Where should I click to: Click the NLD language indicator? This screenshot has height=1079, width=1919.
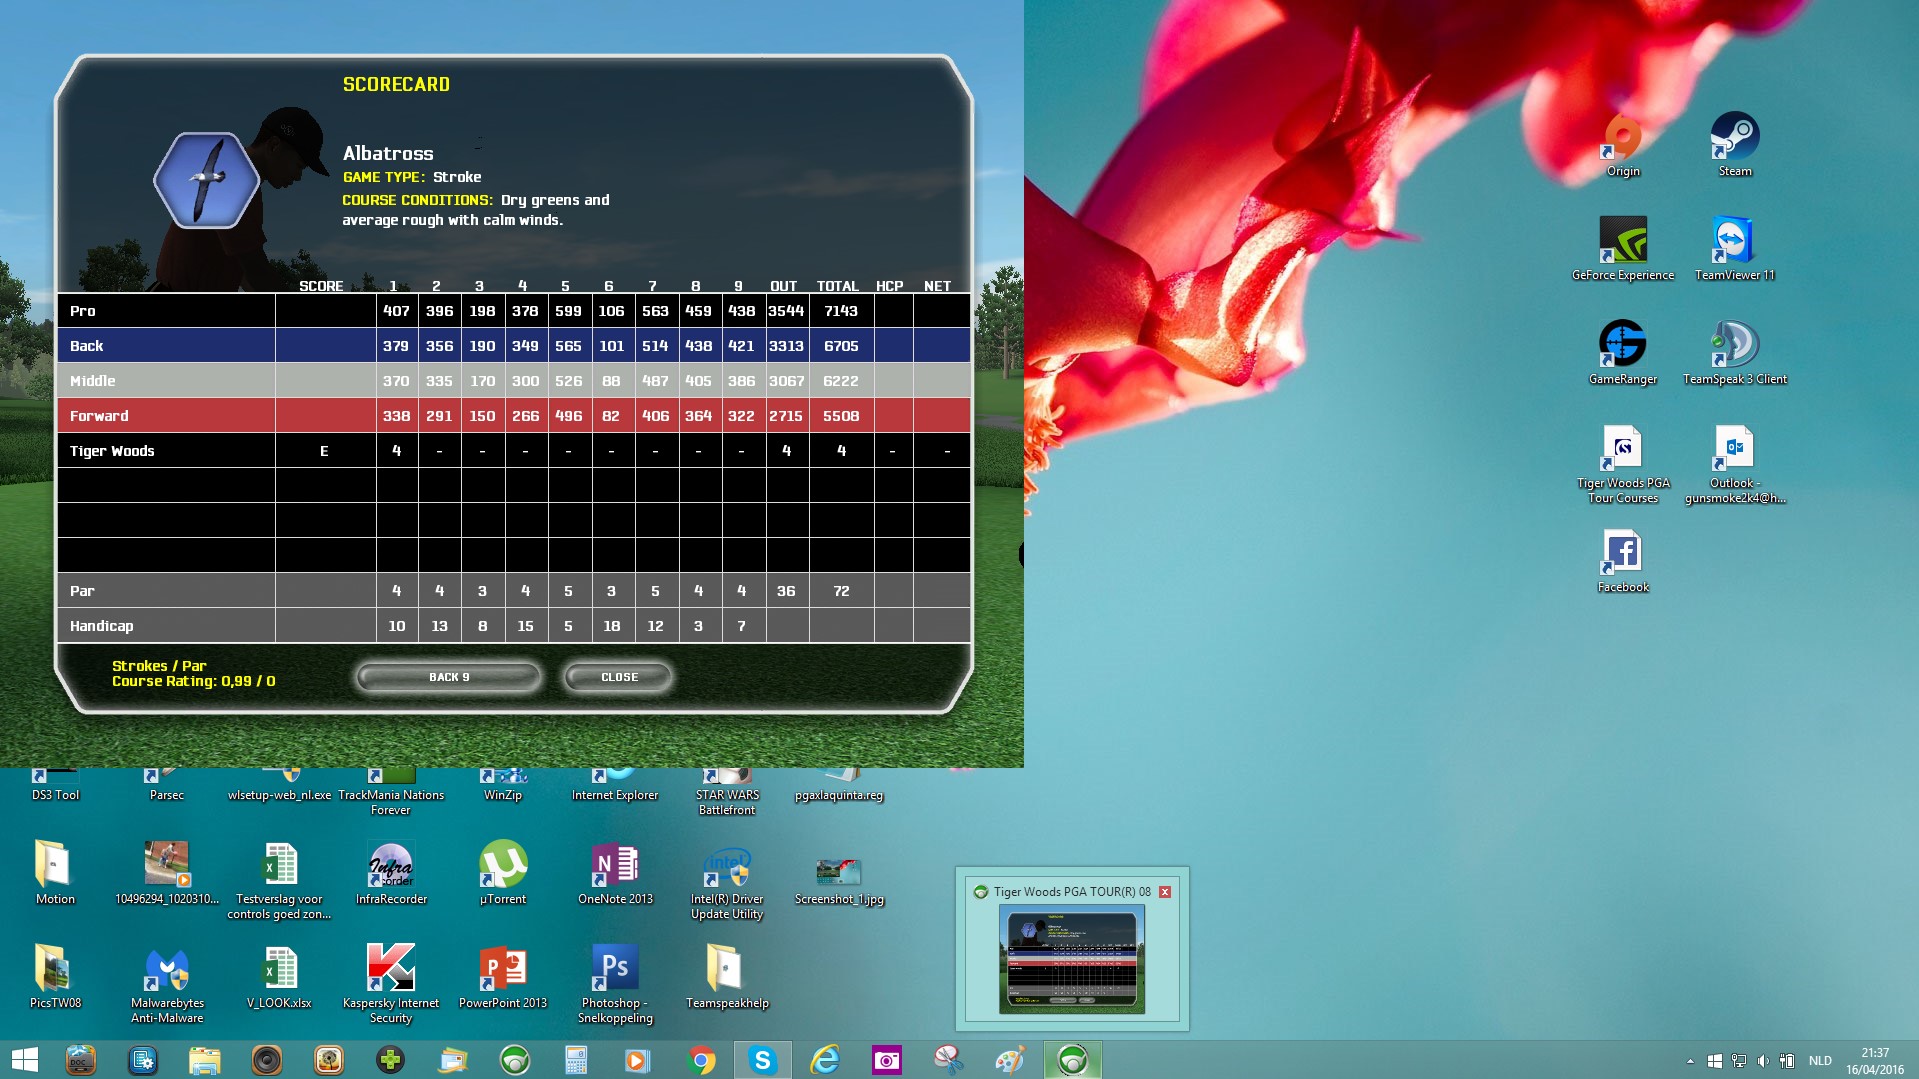1820,1061
